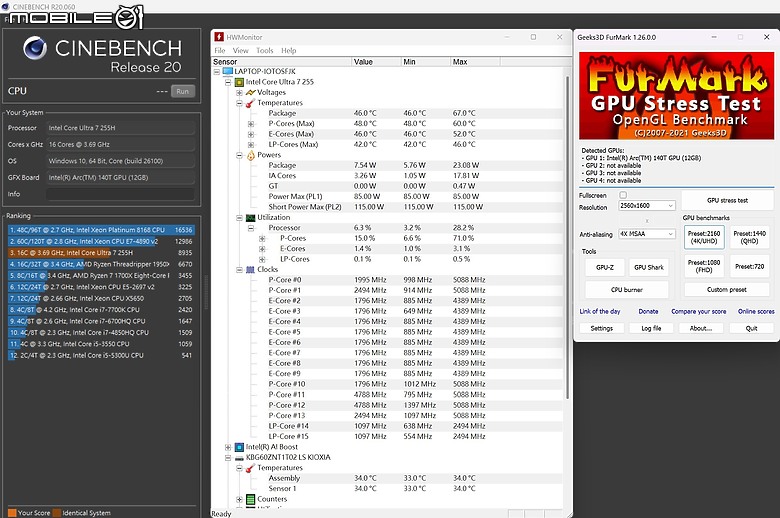Click the Donate link
The image size is (780, 518).
tap(648, 311)
